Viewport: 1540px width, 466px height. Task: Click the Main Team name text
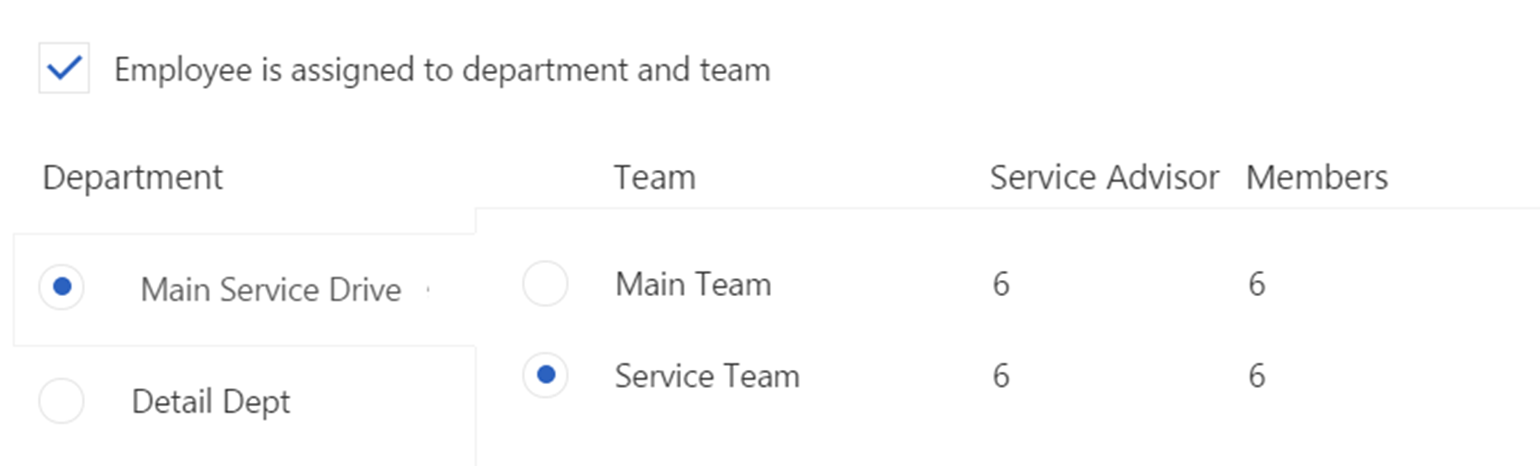(x=693, y=284)
